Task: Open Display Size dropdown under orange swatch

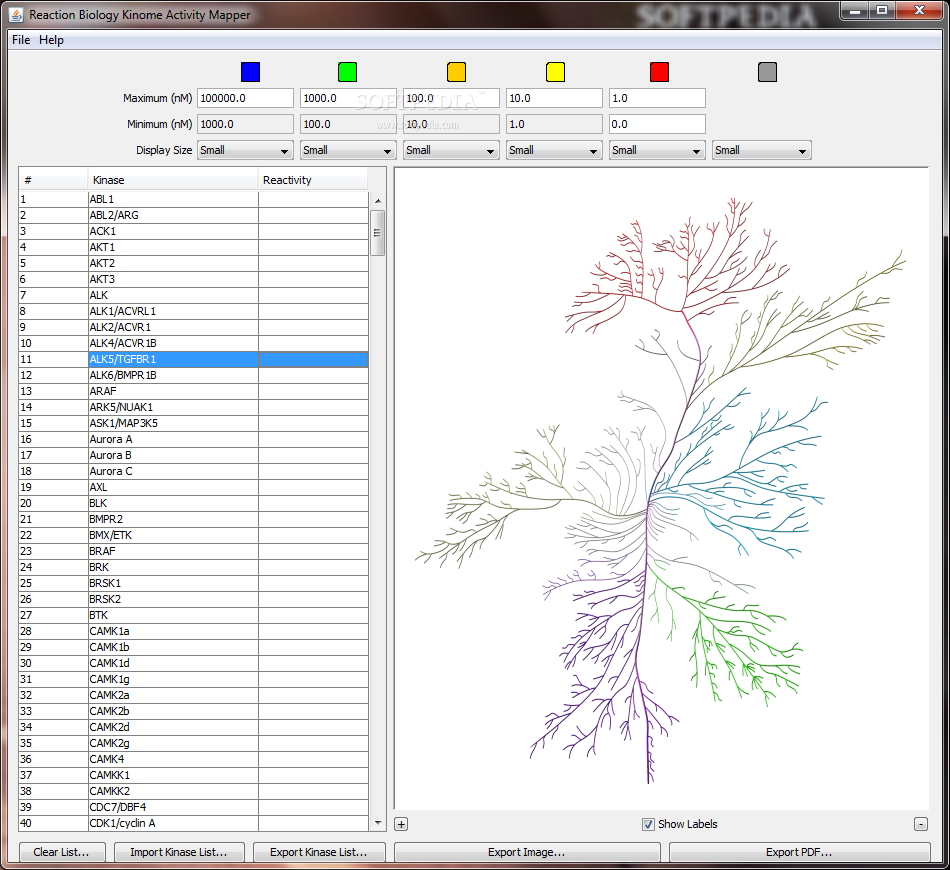Action: point(451,150)
